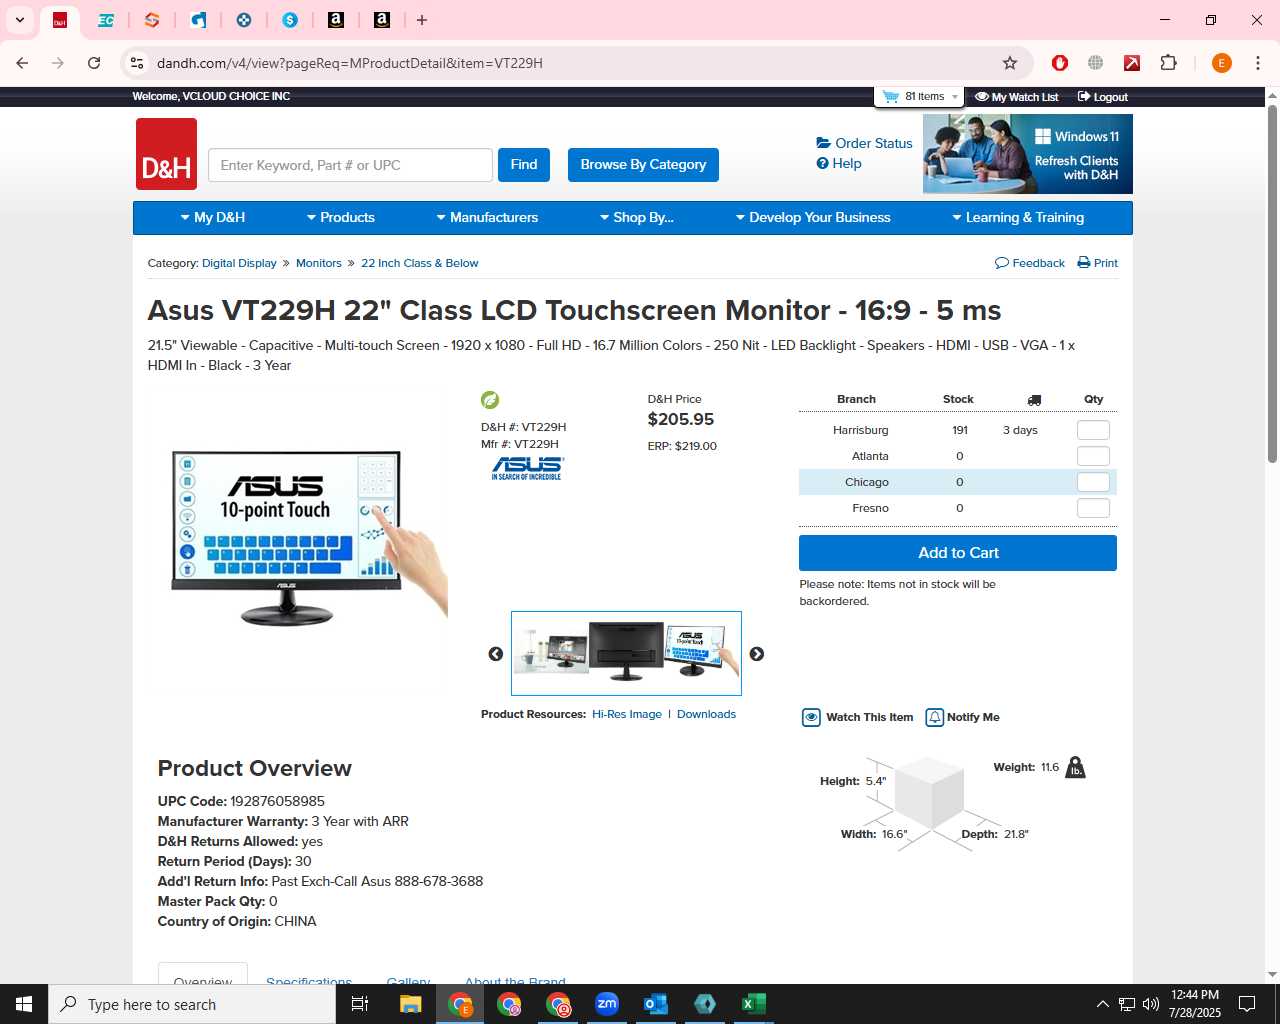This screenshot has height=1024, width=1280.
Task: Click the eco-friendly green leaf icon
Action: (490, 400)
